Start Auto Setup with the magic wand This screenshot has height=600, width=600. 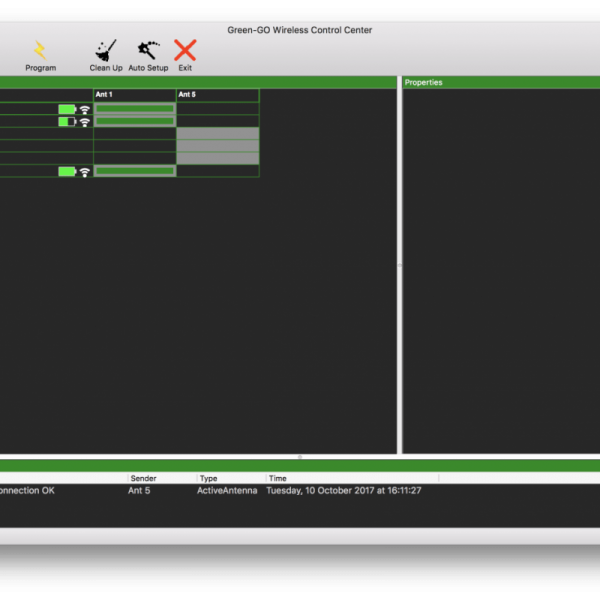click(x=148, y=50)
